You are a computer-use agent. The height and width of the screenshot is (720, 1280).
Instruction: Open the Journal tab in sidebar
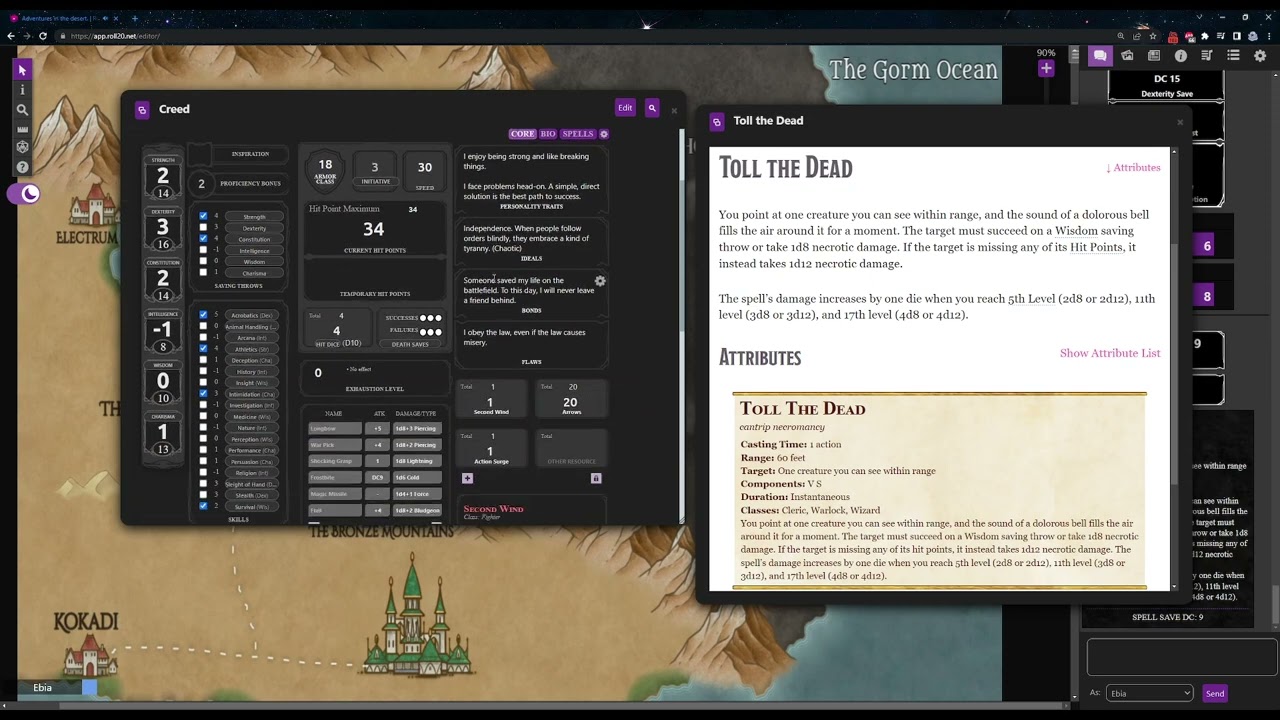[1154, 56]
